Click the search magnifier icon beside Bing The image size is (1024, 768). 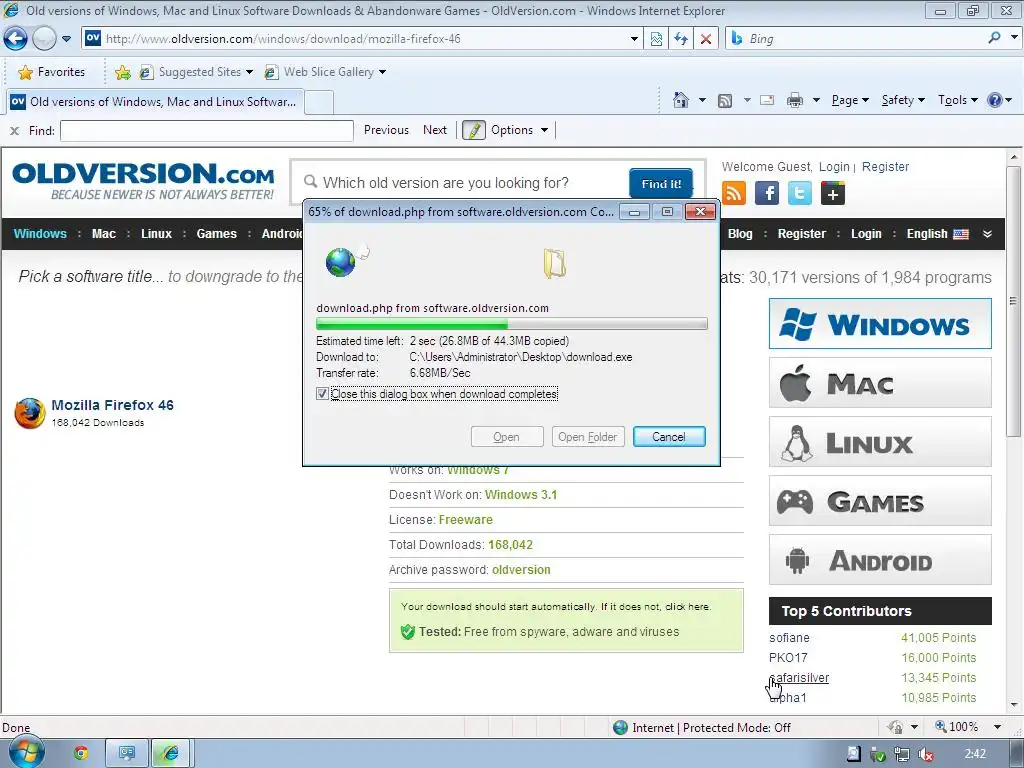994,39
